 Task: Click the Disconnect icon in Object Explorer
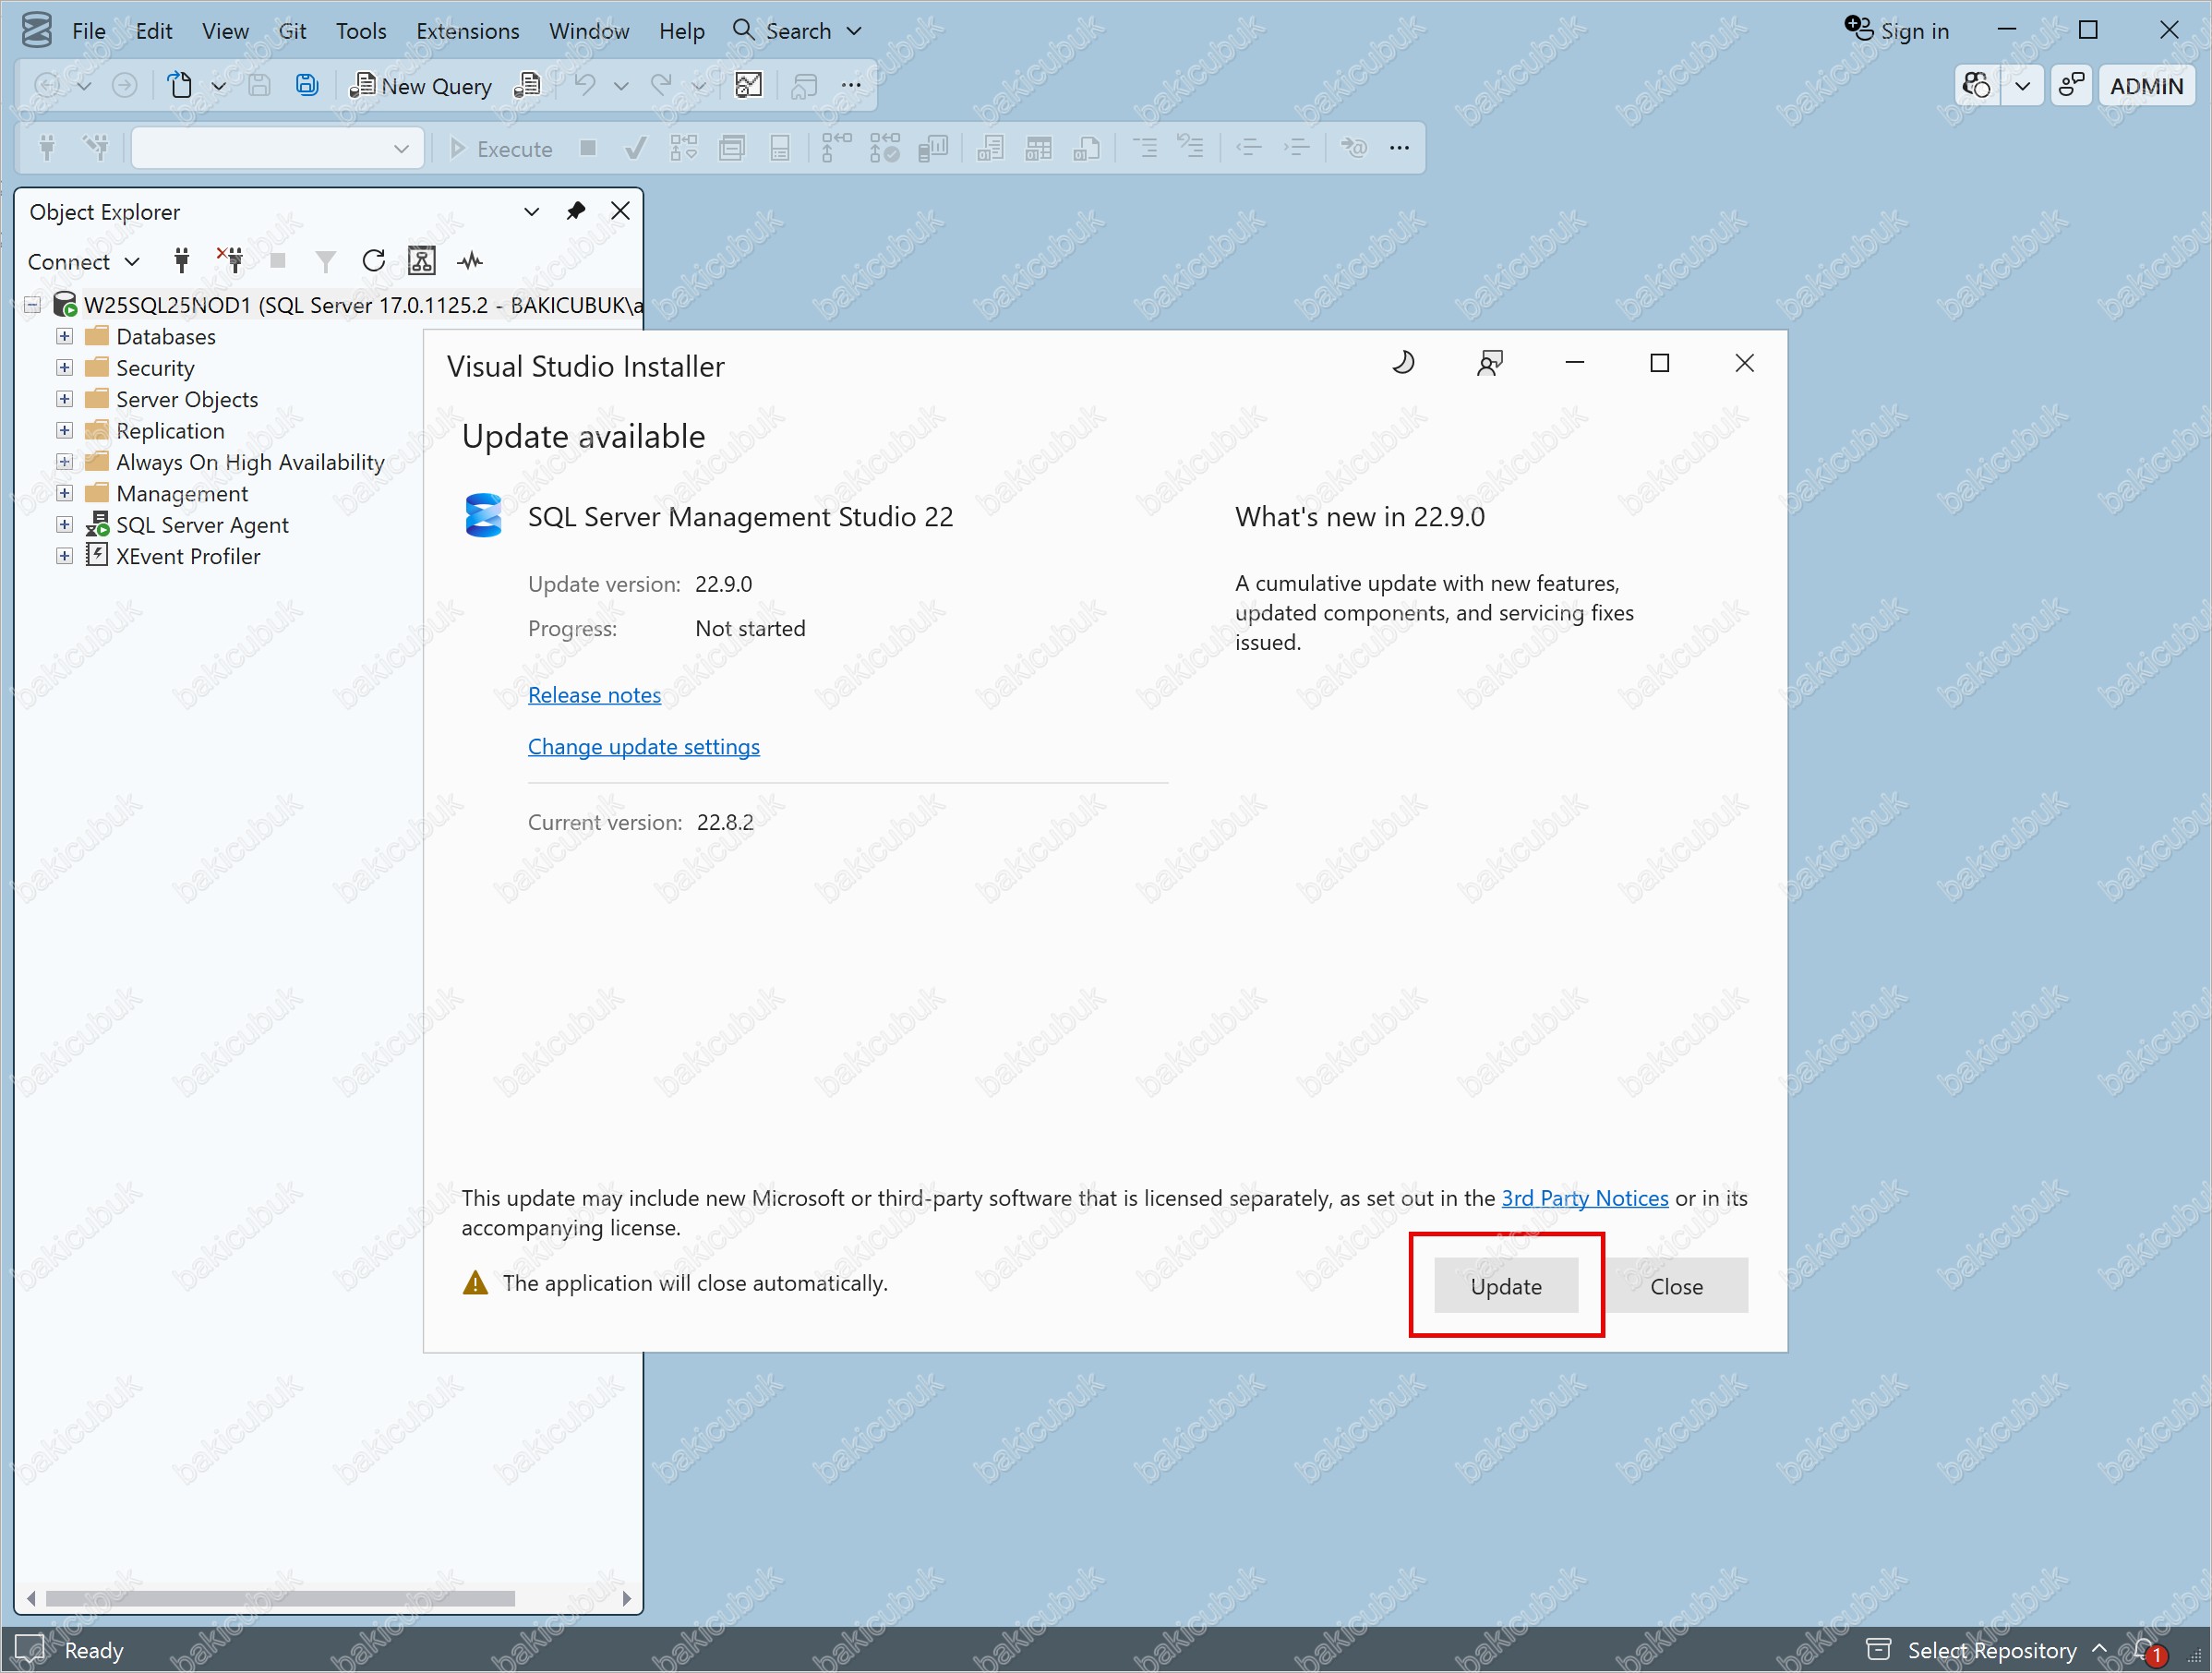230,261
